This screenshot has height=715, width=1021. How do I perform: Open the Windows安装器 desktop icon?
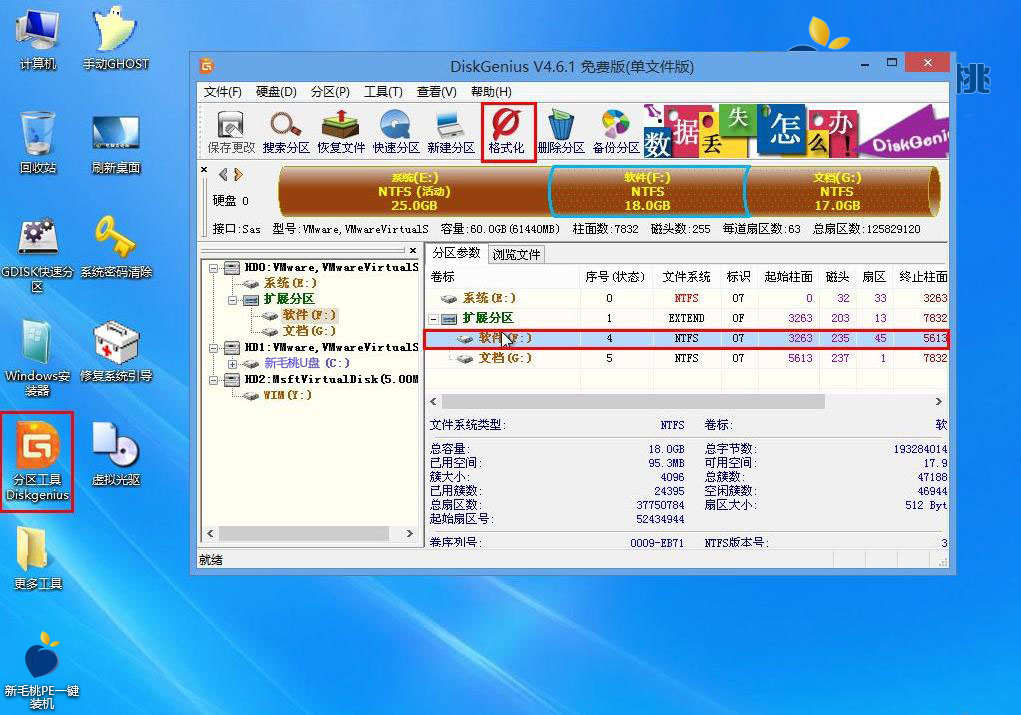point(38,358)
